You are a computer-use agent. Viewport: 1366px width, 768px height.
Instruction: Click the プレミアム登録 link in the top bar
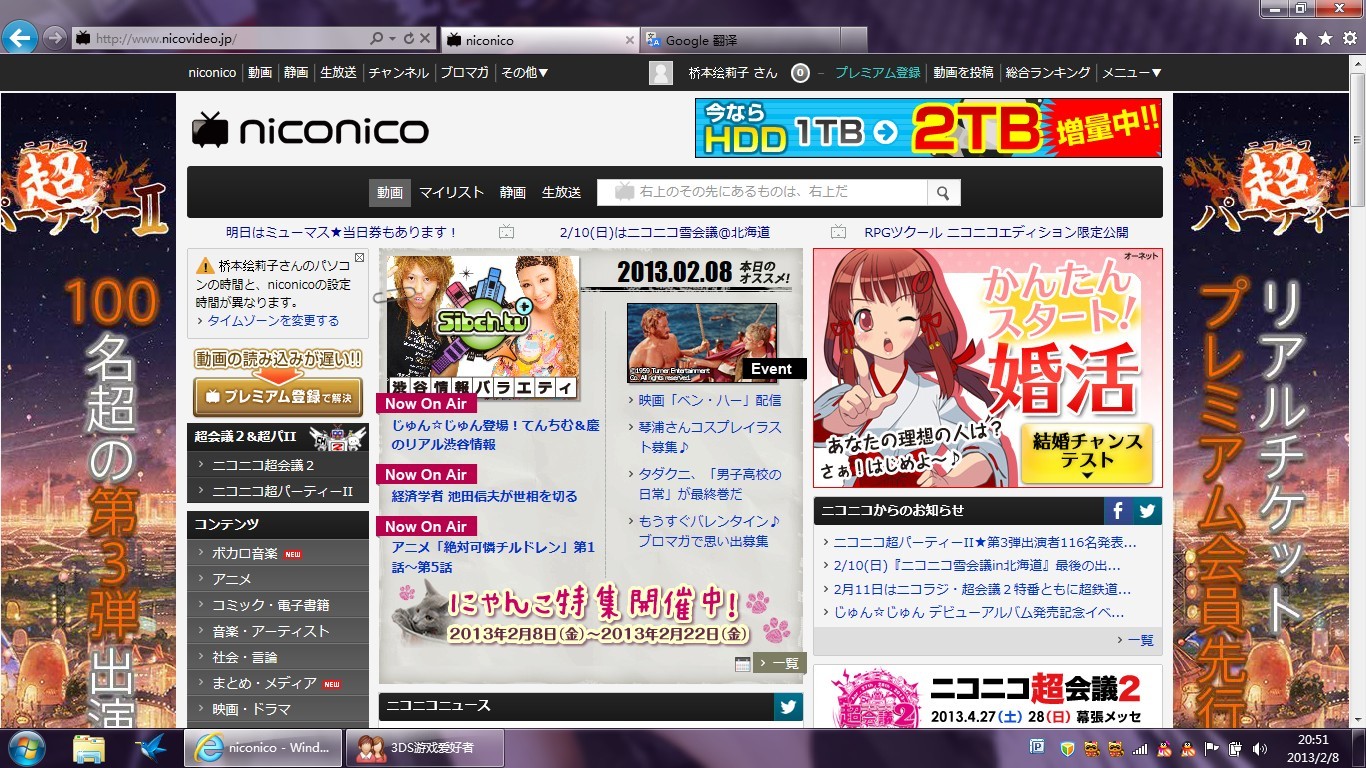click(x=878, y=73)
